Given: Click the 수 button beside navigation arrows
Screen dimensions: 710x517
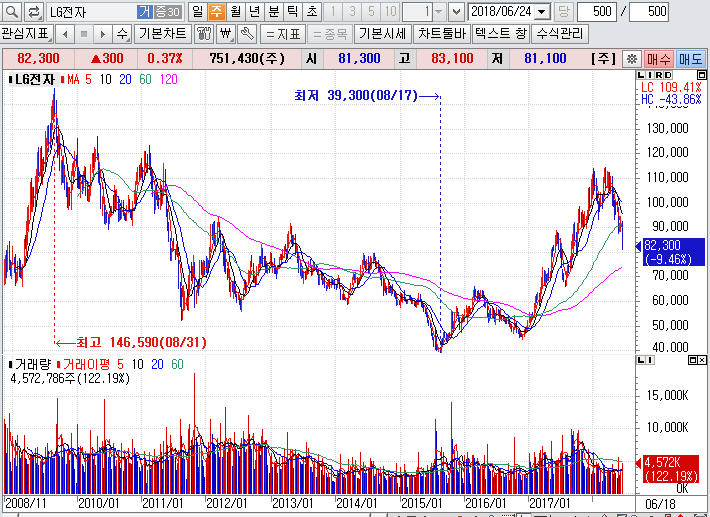Looking at the screenshot, I should pyautogui.click(x=122, y=33).
